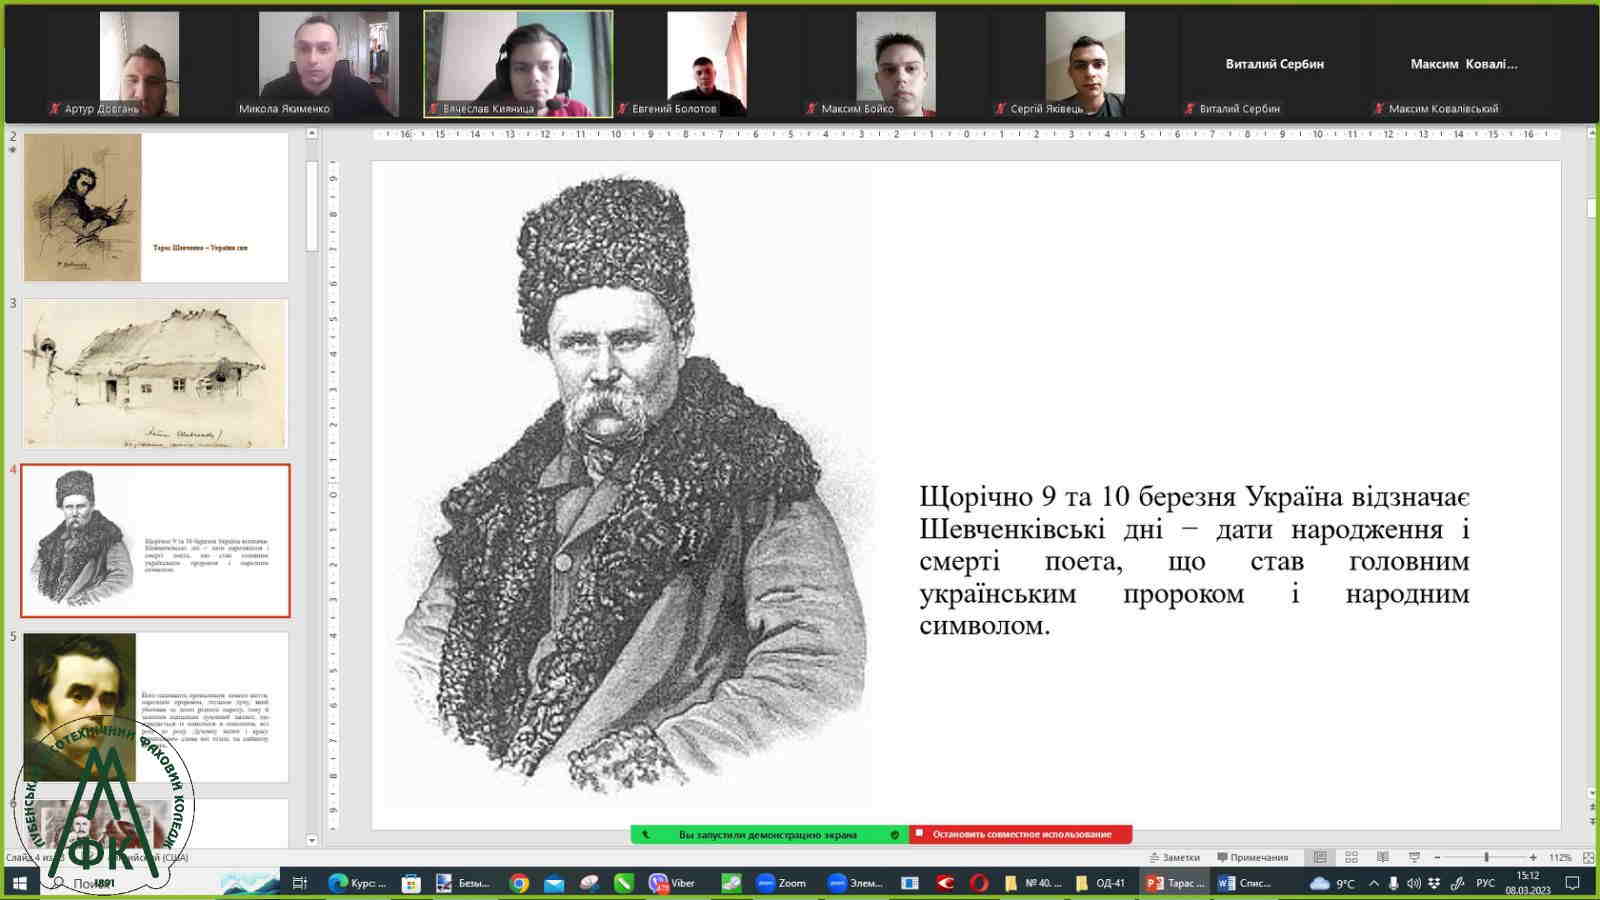The height and width of the screenshot is (900, 1600).
Task: Open Viber from the taskbar
Action: (672, 883)
